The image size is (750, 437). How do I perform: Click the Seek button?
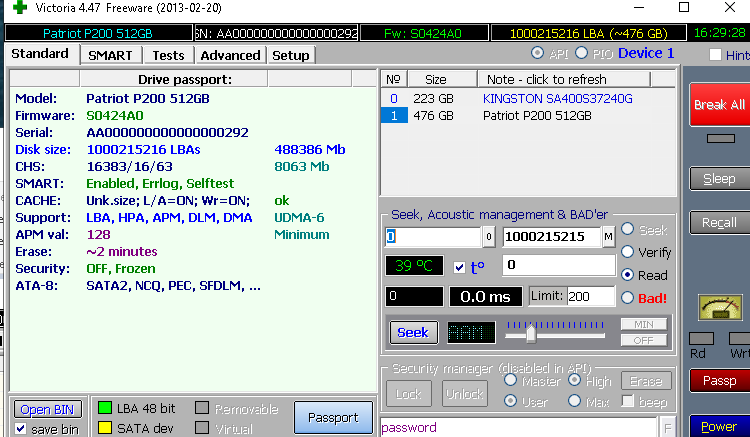[x=413, y=332]
